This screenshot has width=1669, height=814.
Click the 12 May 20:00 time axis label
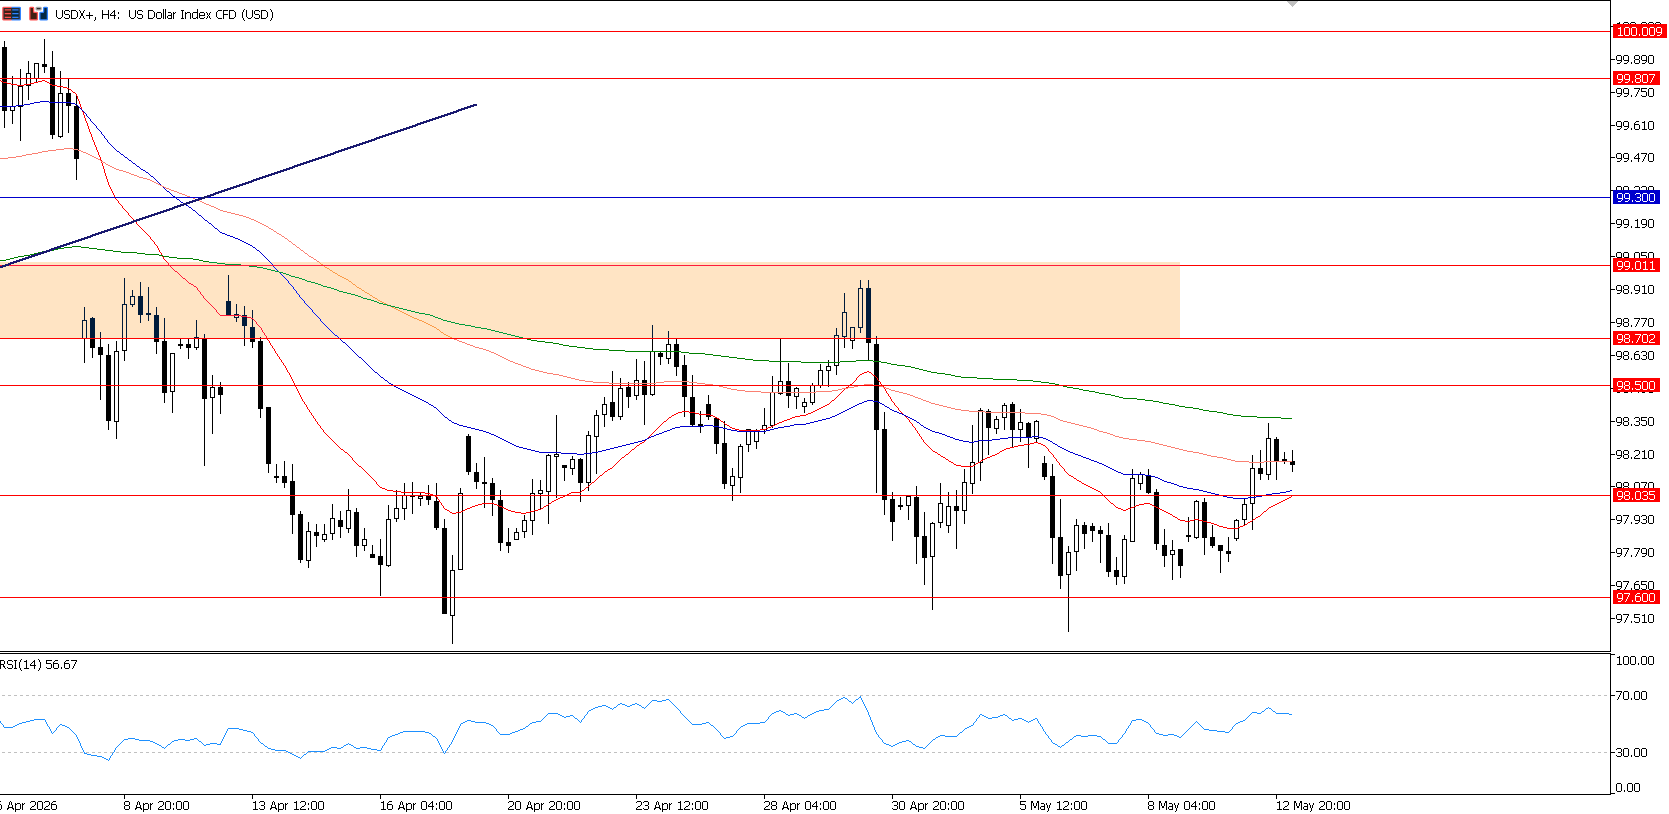pos(1313,805)
